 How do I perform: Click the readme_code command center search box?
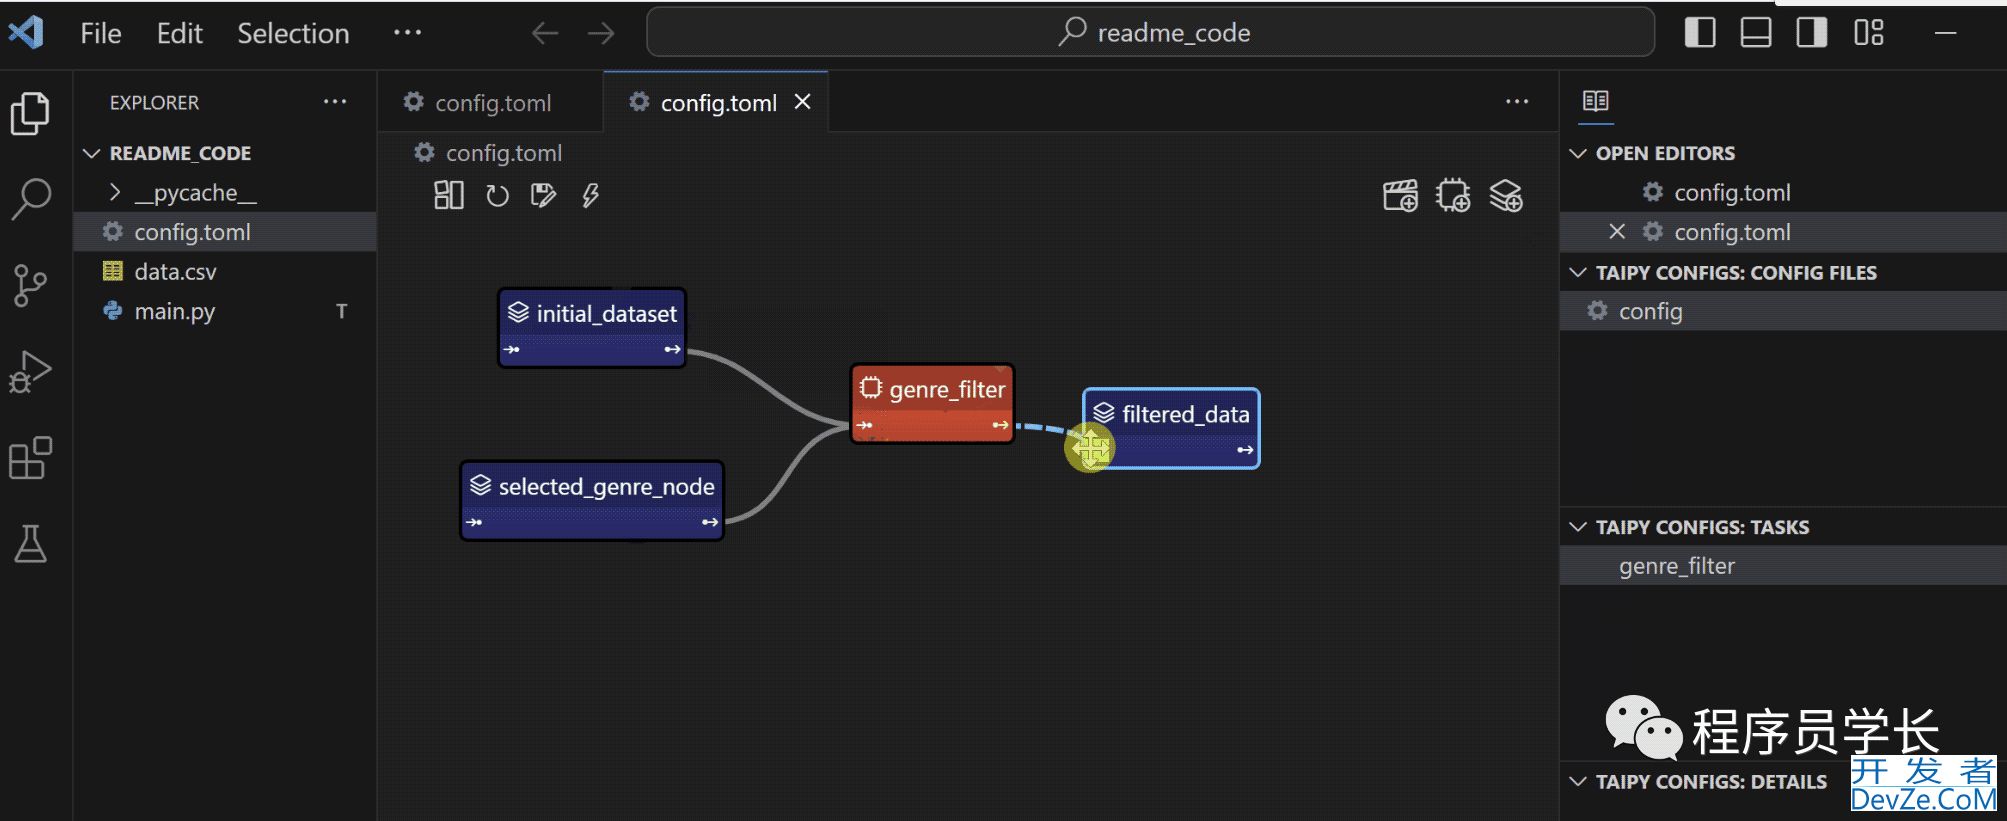1150,33
